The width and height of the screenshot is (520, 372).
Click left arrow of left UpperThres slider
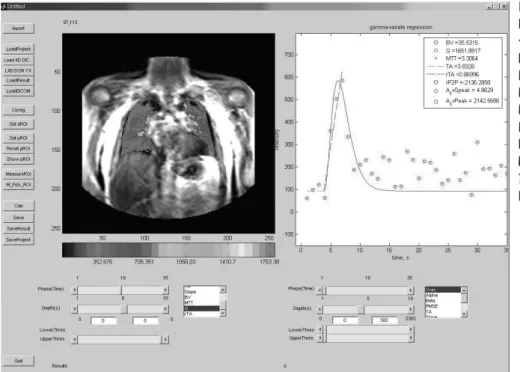point(74,339)
